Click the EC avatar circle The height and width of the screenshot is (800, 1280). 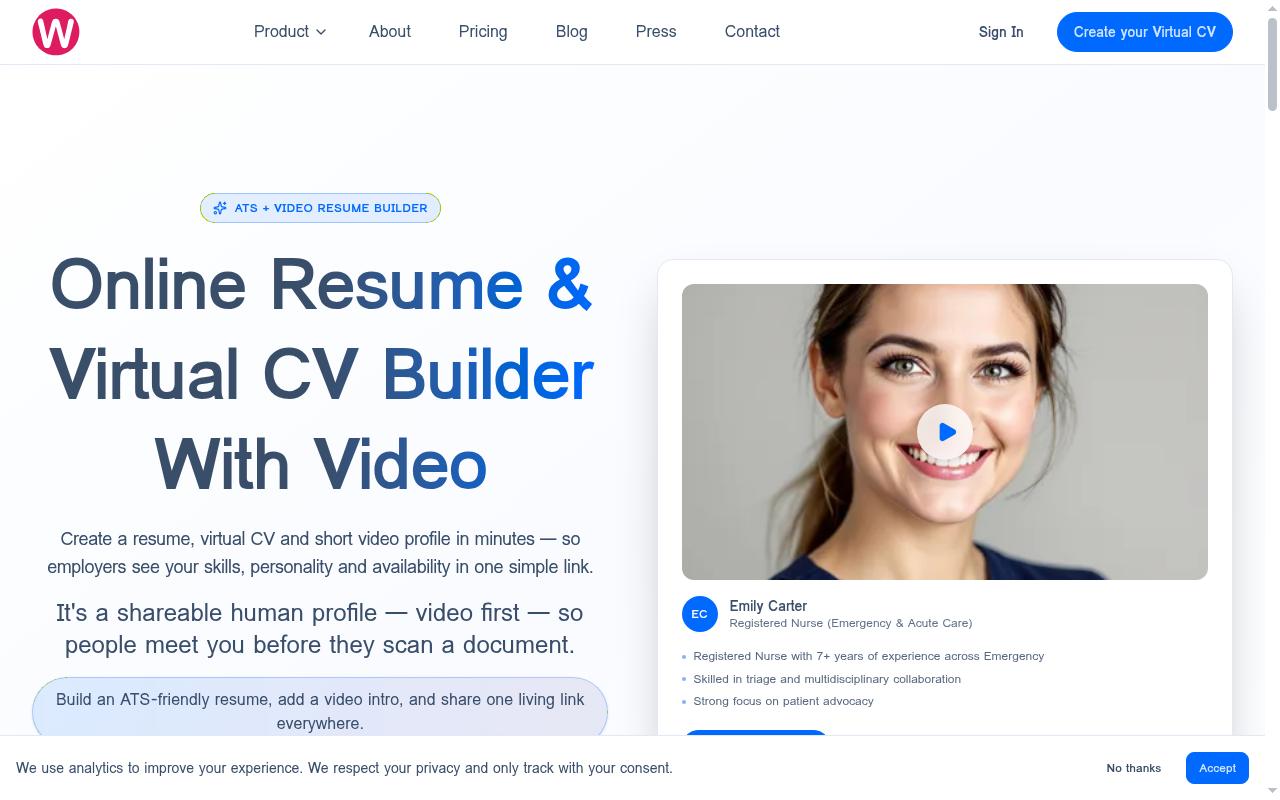[700, 614]
